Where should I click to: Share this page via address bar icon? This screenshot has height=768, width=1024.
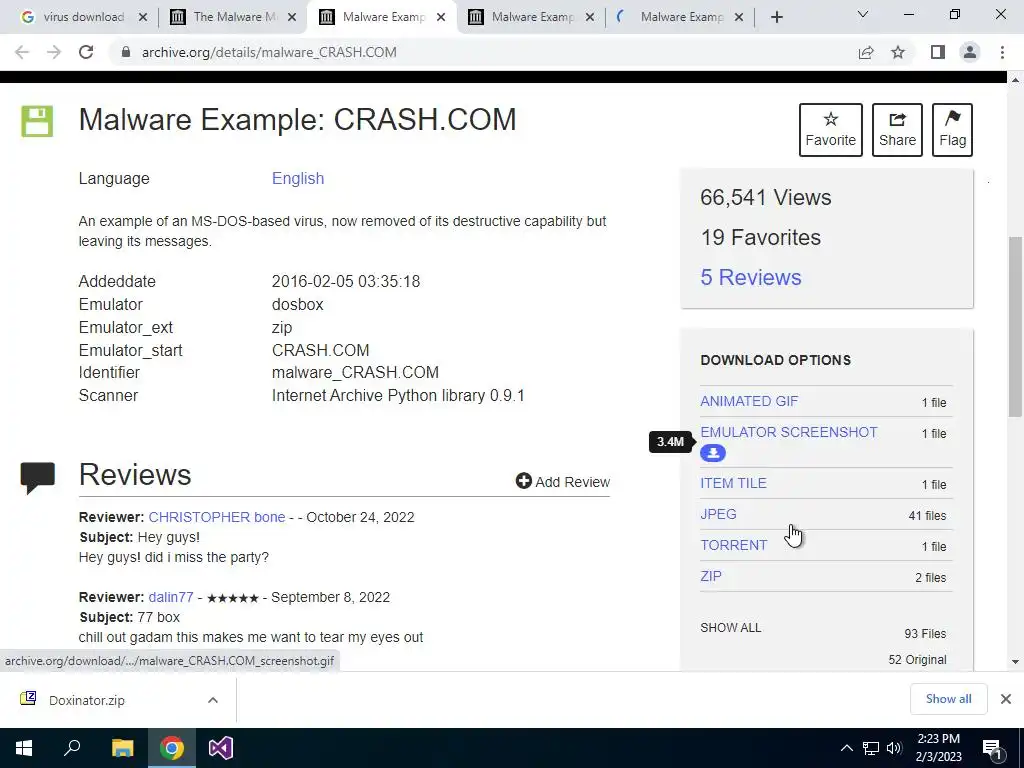point(866,52)
